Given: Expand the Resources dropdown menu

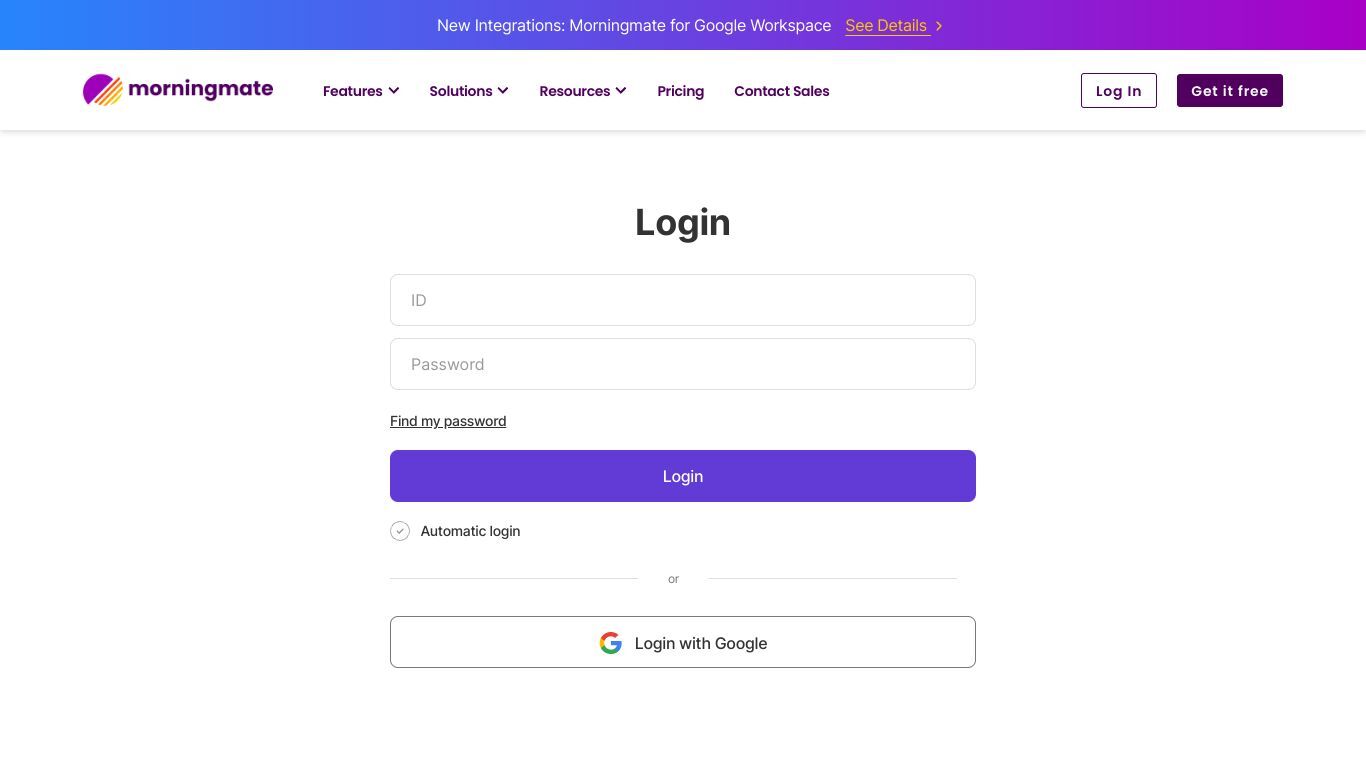Looking at the screenshot, I should (x=583, y=91).
